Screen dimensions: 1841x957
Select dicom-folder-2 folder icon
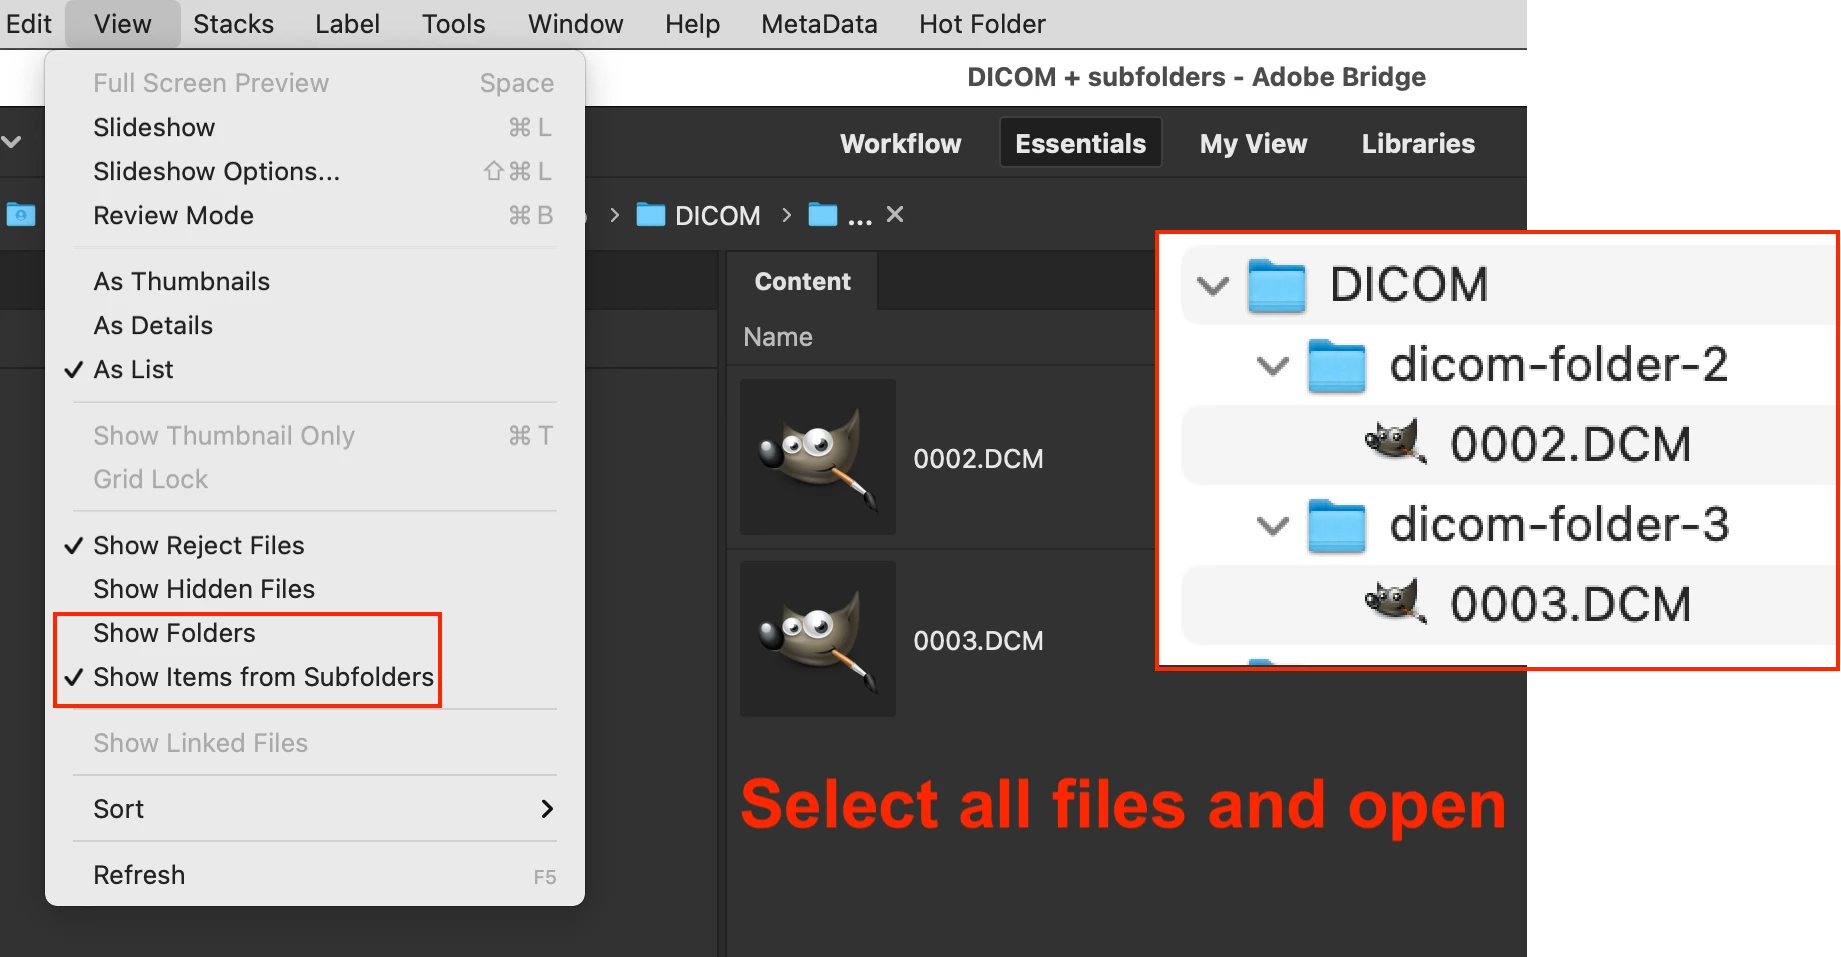click(1337, 365)
